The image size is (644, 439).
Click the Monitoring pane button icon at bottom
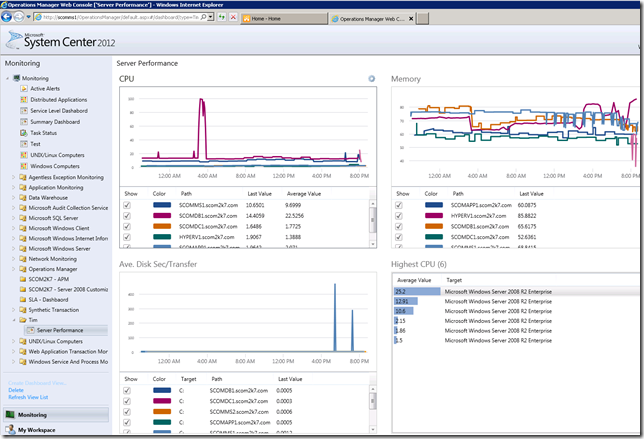pyautogui.click(x=10, y=414)
